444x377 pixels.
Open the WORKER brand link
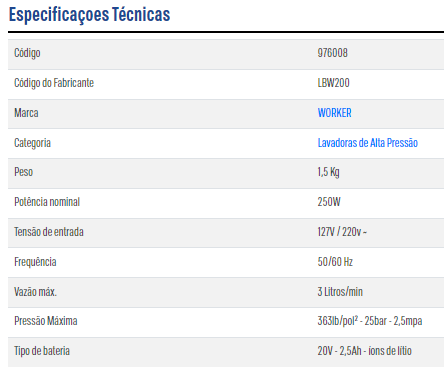(x=334, y=113)
